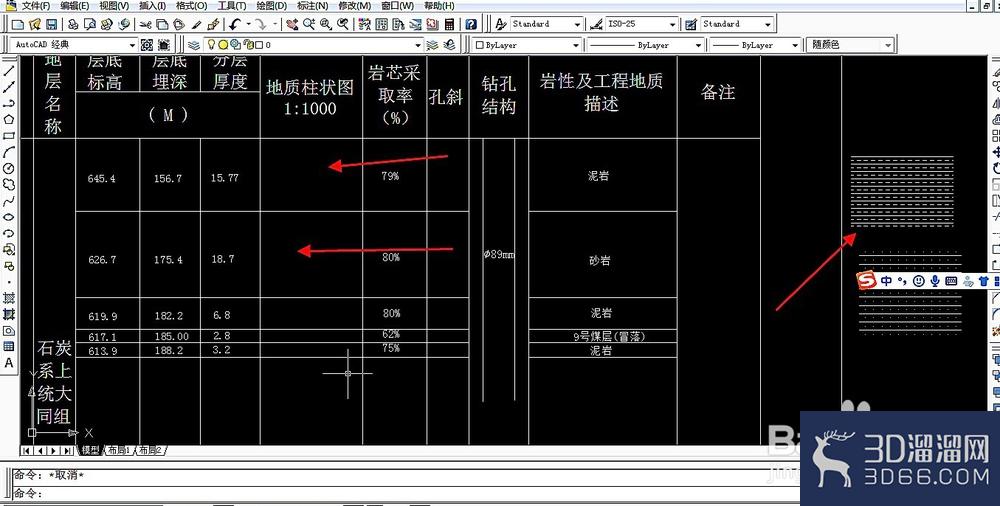Open the AutoCAD 经典 workspace dropdown
The image size is (1000, 506).
(x=133, y=45)
